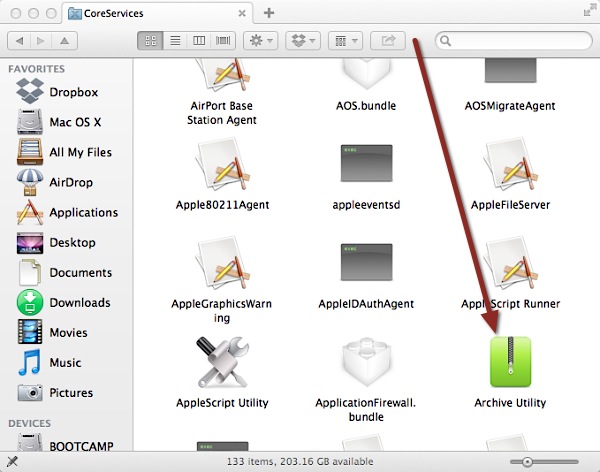The image size is (600, 472).
Task: Select the AppleScript Runner icon
Action: click(x=510, y=263)
